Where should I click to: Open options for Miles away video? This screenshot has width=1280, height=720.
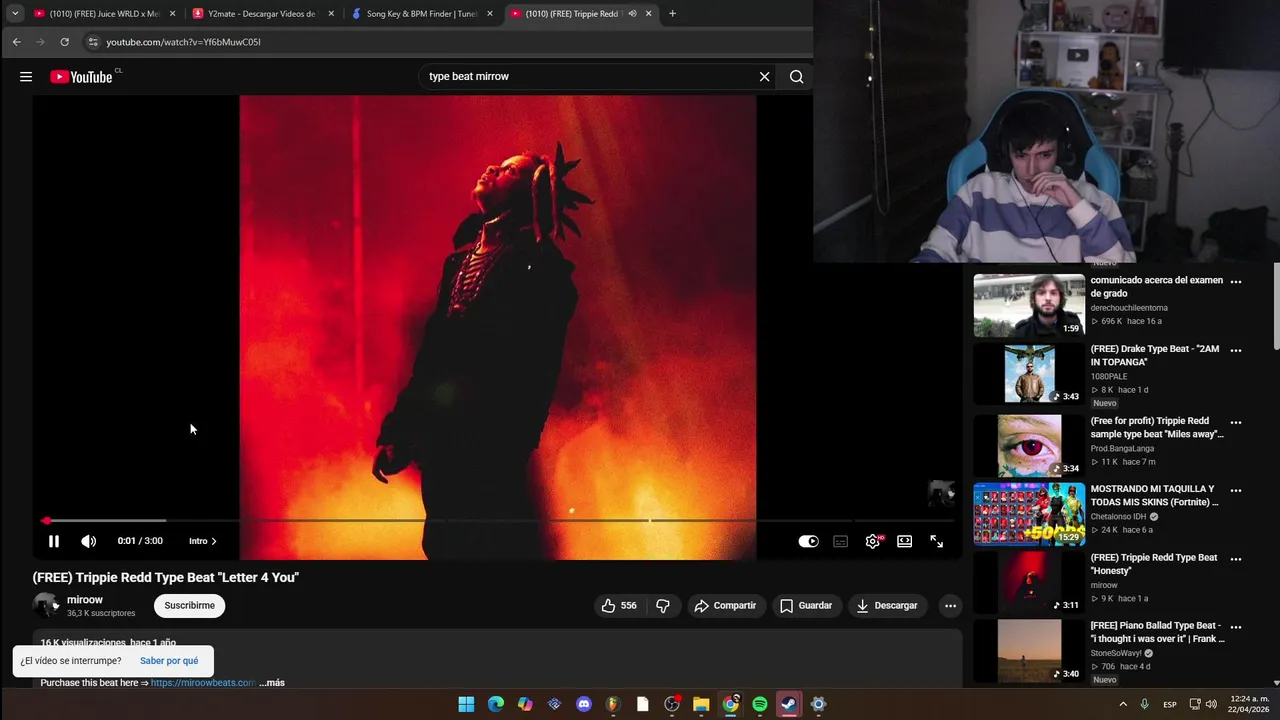(x=1236, y=422)
